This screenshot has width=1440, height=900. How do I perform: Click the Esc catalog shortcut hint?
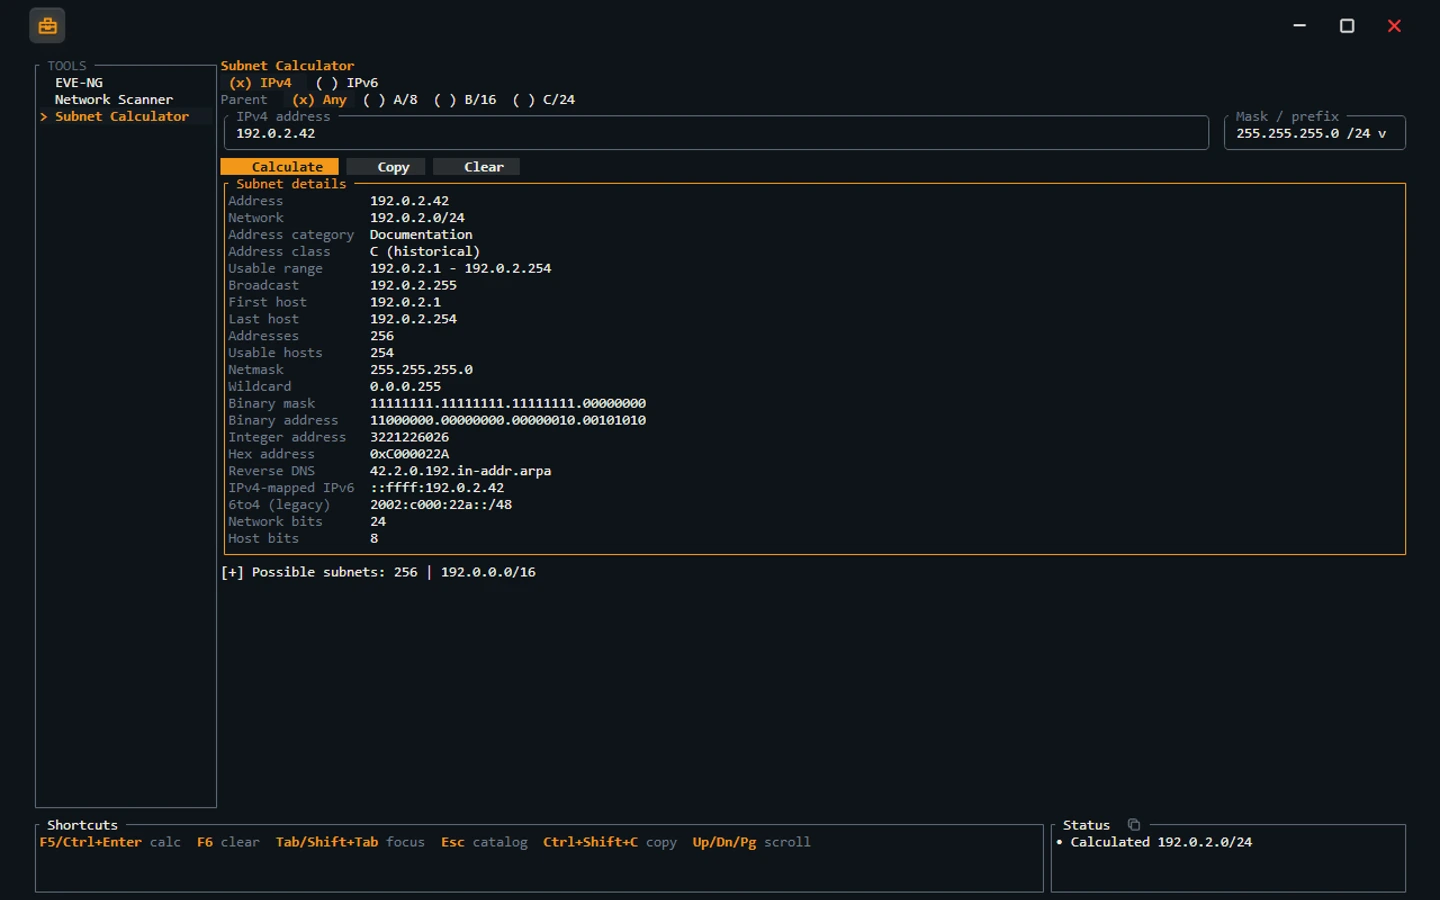(484, 842)
